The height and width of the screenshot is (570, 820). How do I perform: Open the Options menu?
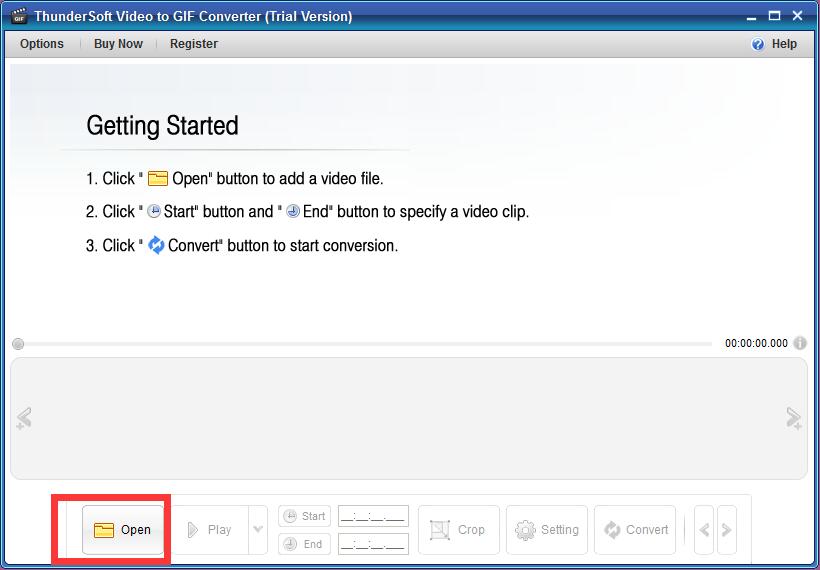point(42,44)
